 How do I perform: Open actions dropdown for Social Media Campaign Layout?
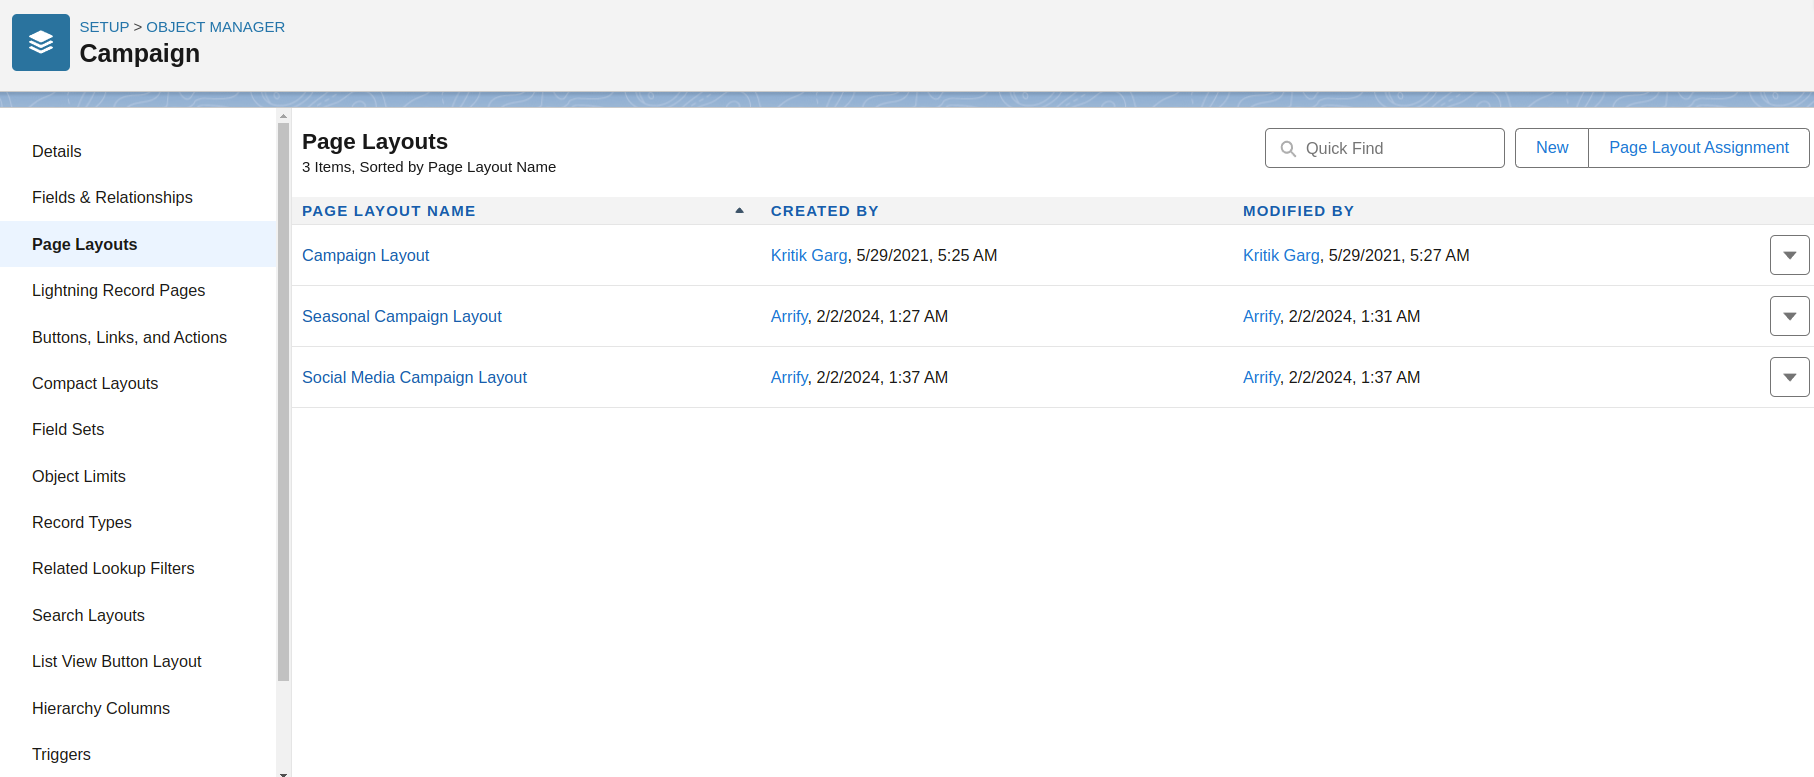(x=1789, y=377)
